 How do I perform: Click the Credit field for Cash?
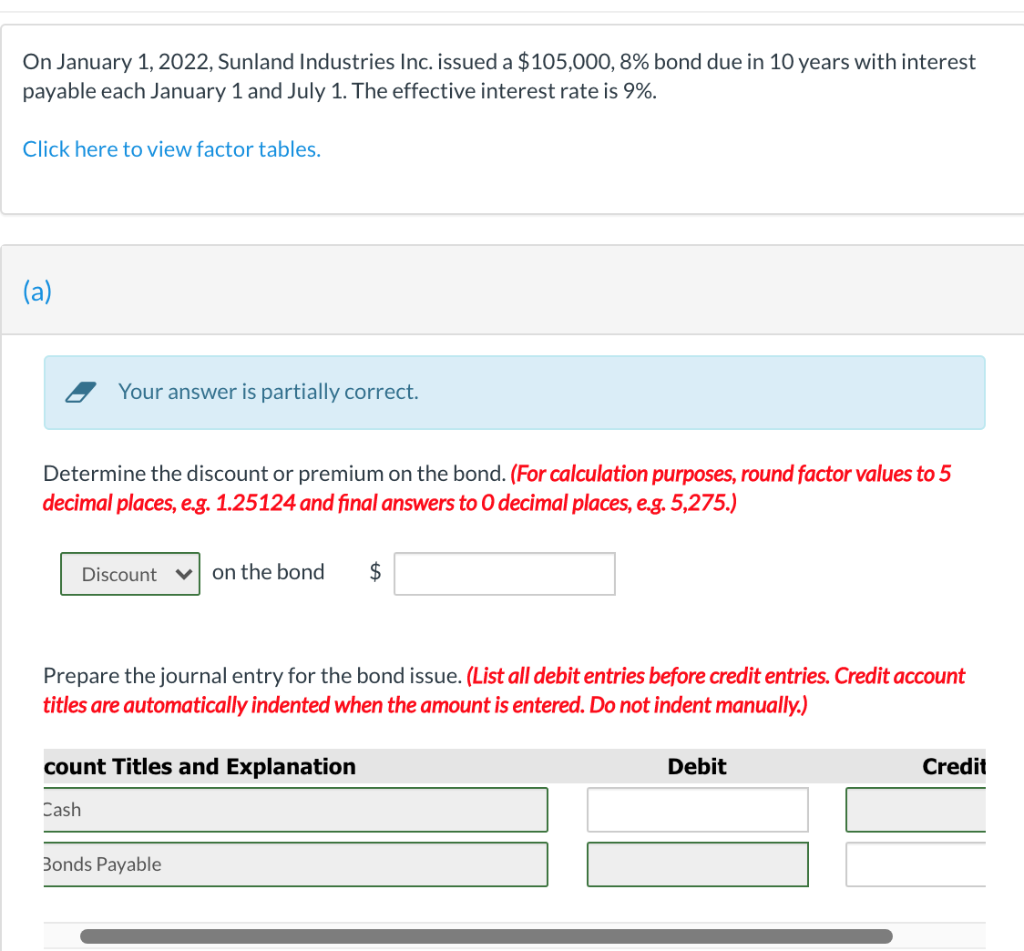pos(916,810)
